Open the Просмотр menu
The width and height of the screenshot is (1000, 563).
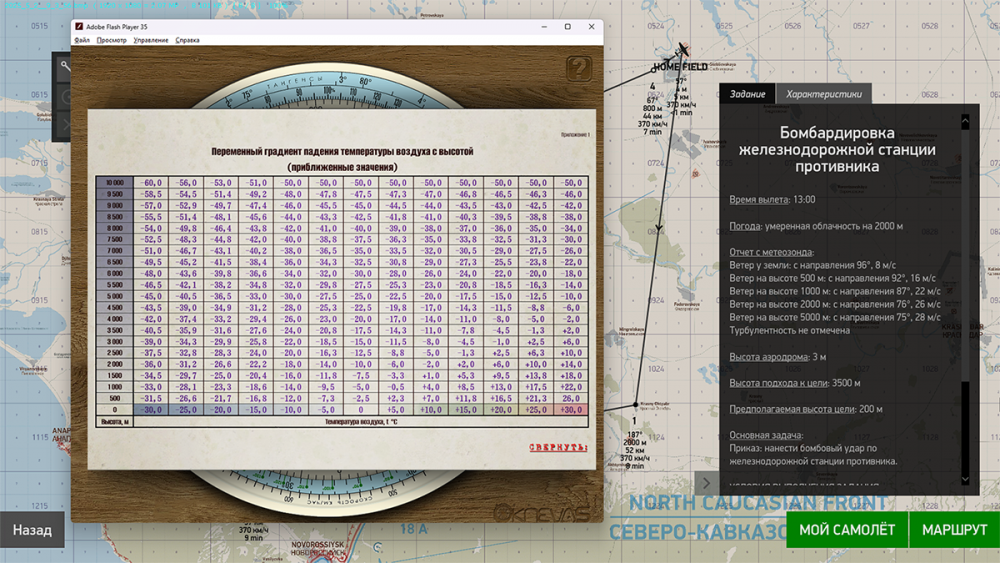111,40
